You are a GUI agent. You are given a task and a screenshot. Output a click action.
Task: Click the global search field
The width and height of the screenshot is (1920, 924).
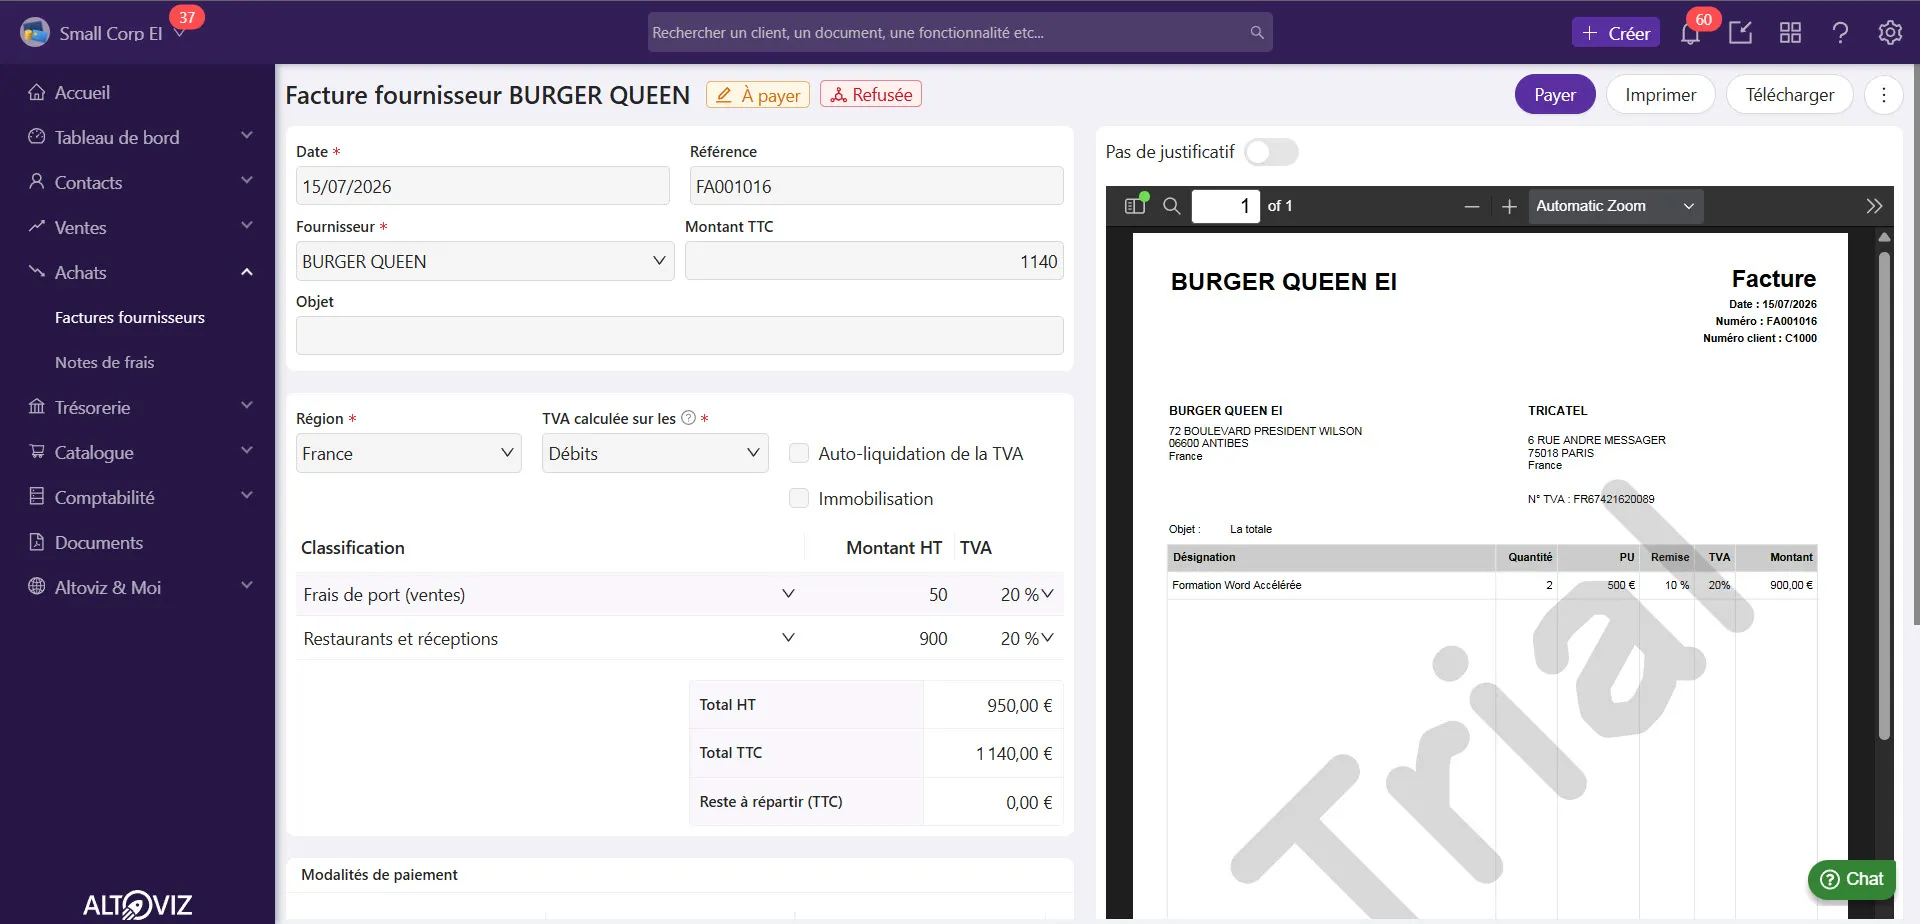click(x=960, y=33)
